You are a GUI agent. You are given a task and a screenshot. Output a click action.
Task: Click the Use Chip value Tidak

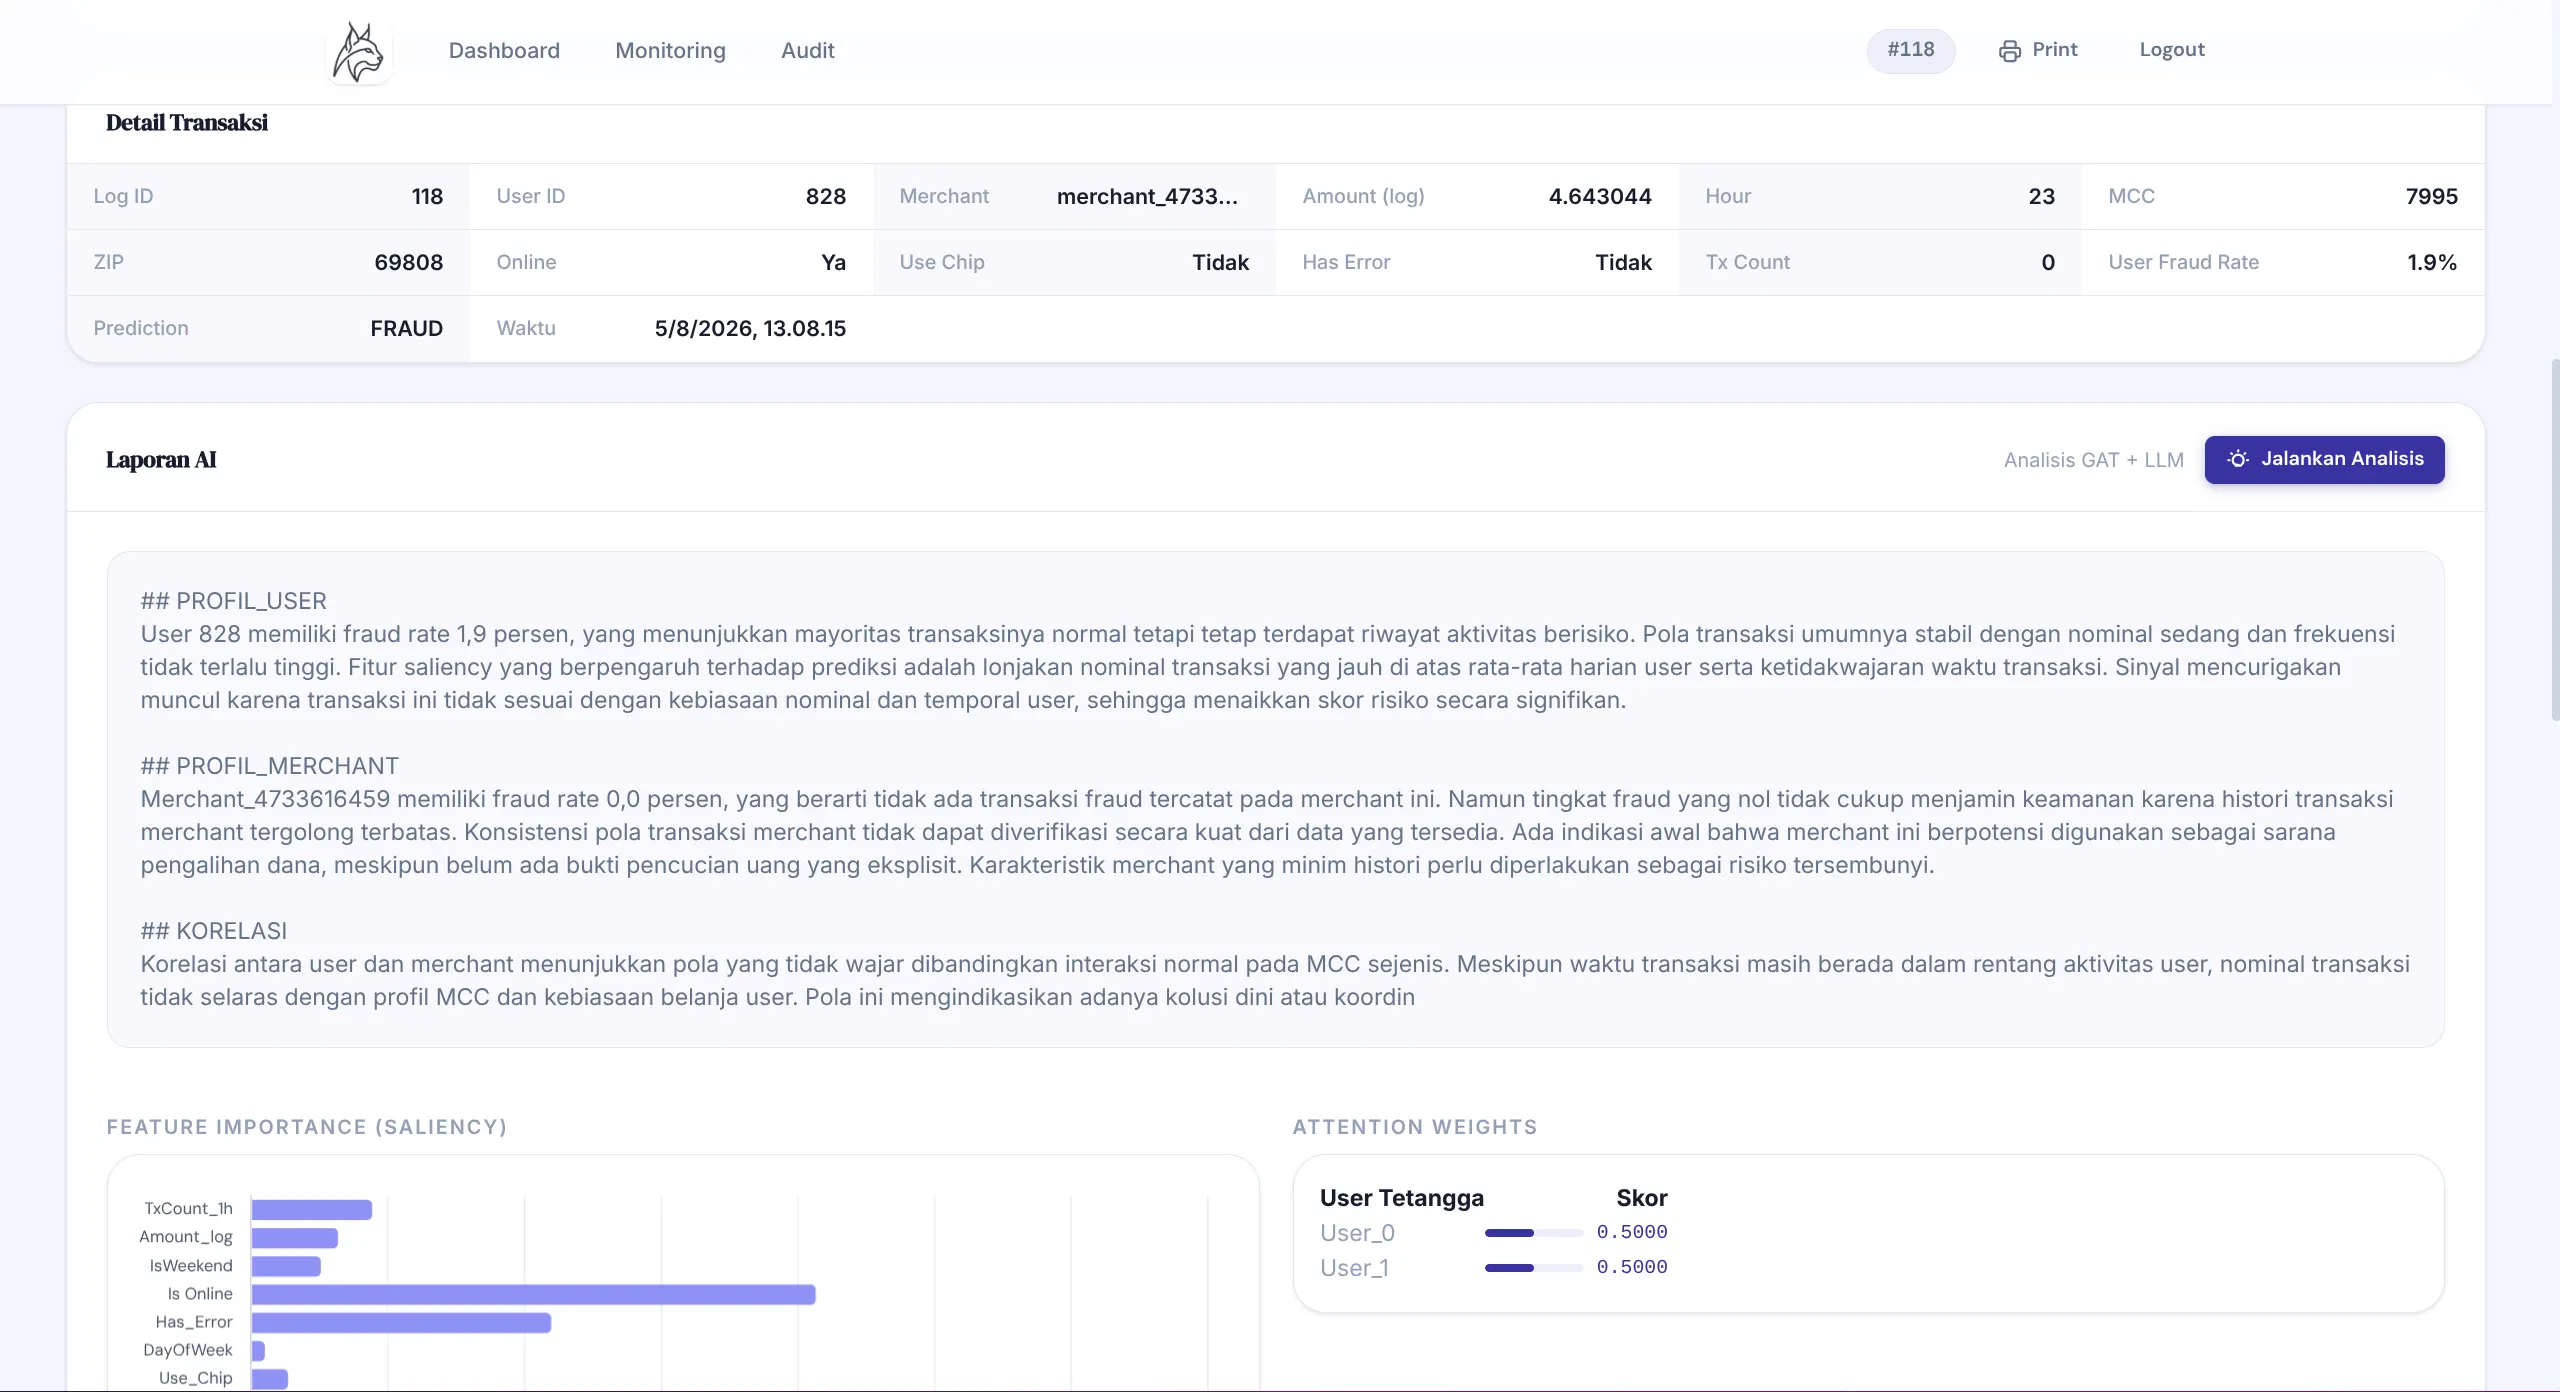(x=1220, y=262)
